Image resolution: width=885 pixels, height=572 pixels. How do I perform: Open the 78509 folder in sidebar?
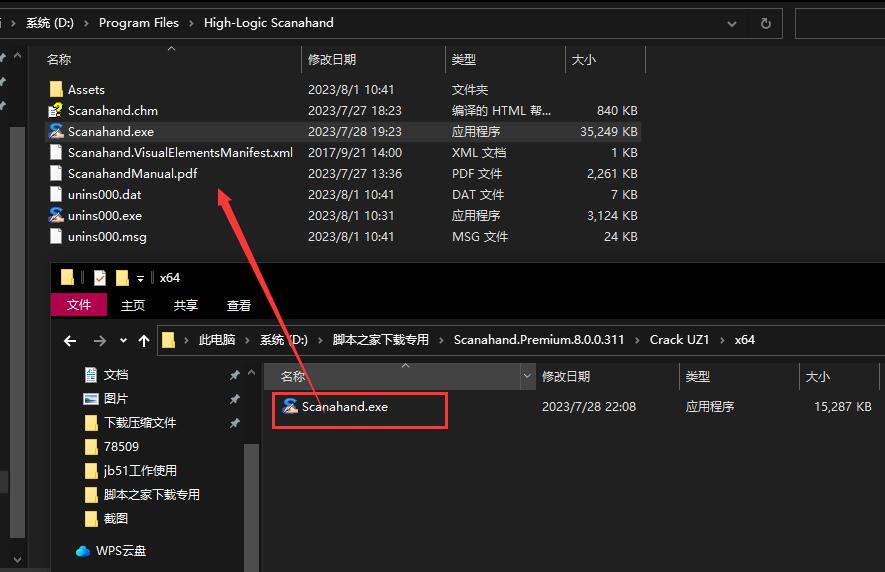121,446
